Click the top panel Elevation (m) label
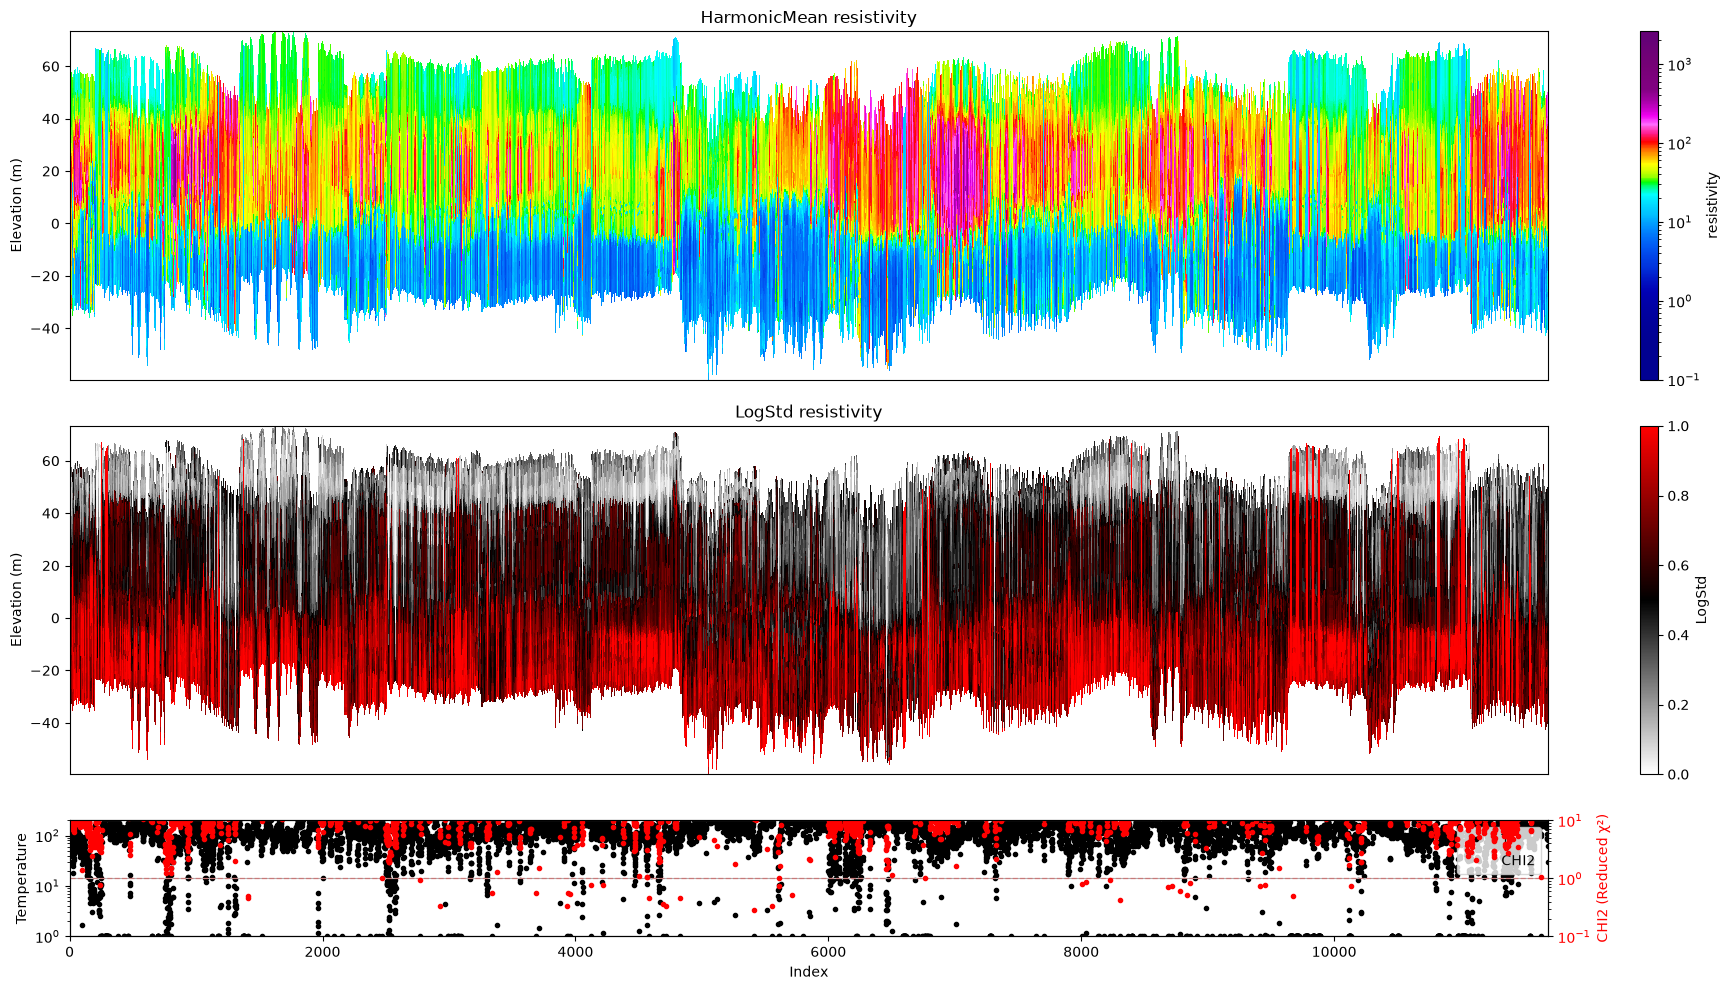 tap(16, 205)
